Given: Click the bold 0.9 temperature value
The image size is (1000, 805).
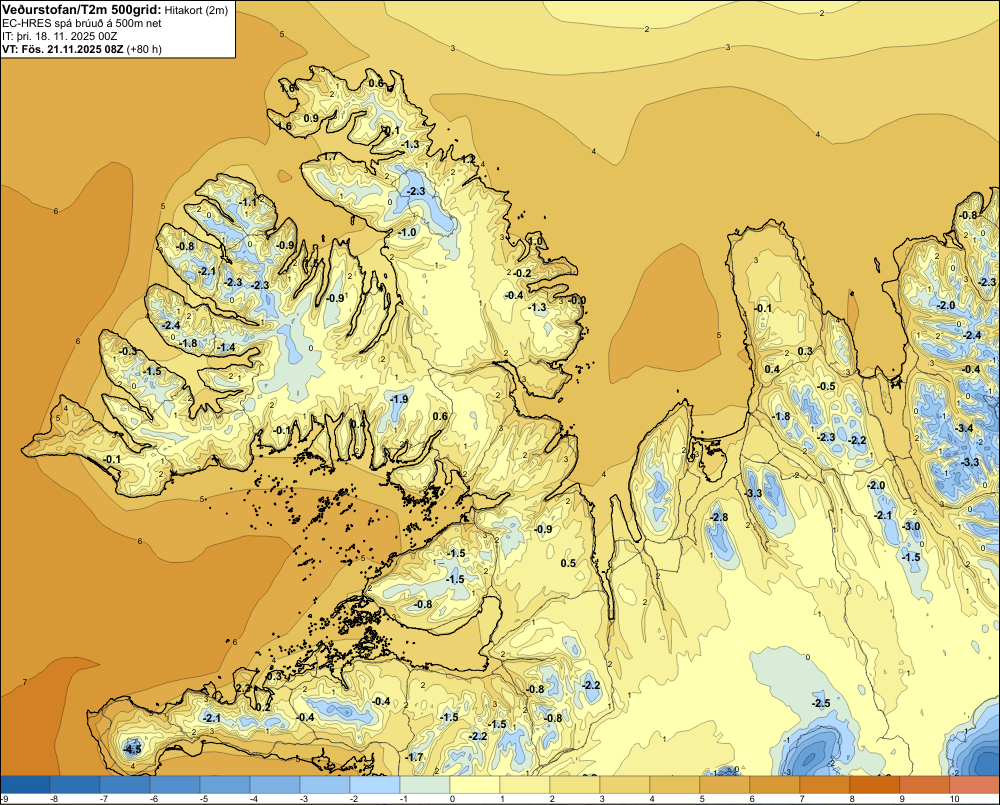Looking at the screenshot, I should coord(311,119).
